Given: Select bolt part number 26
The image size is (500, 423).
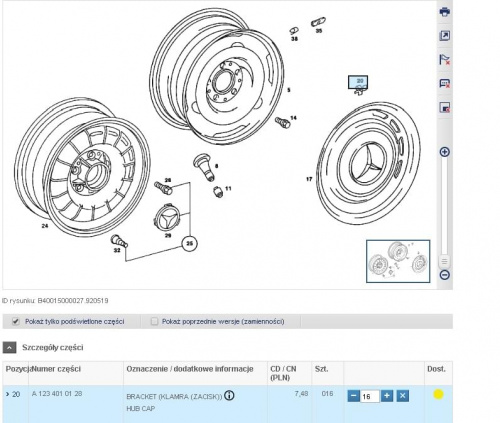Looking at the screenshot, I should click(168, 180).
